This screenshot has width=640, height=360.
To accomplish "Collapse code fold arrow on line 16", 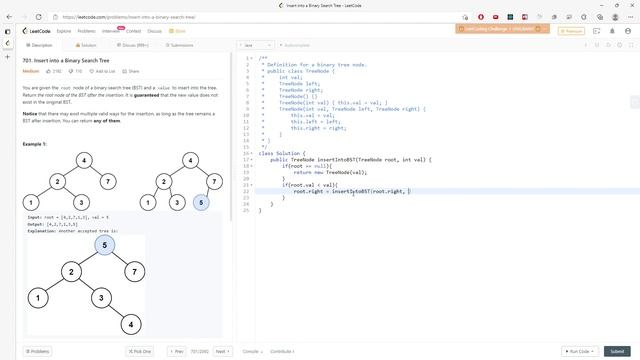I will (x=251, y=153).
